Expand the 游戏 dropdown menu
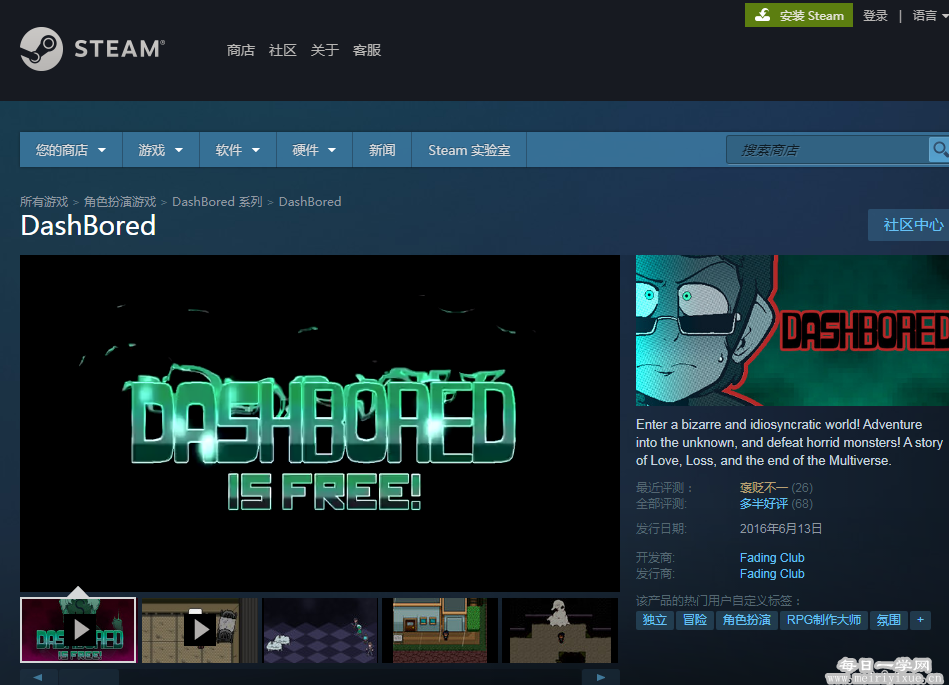Screen dimensions: 949x685 (160, 149)
